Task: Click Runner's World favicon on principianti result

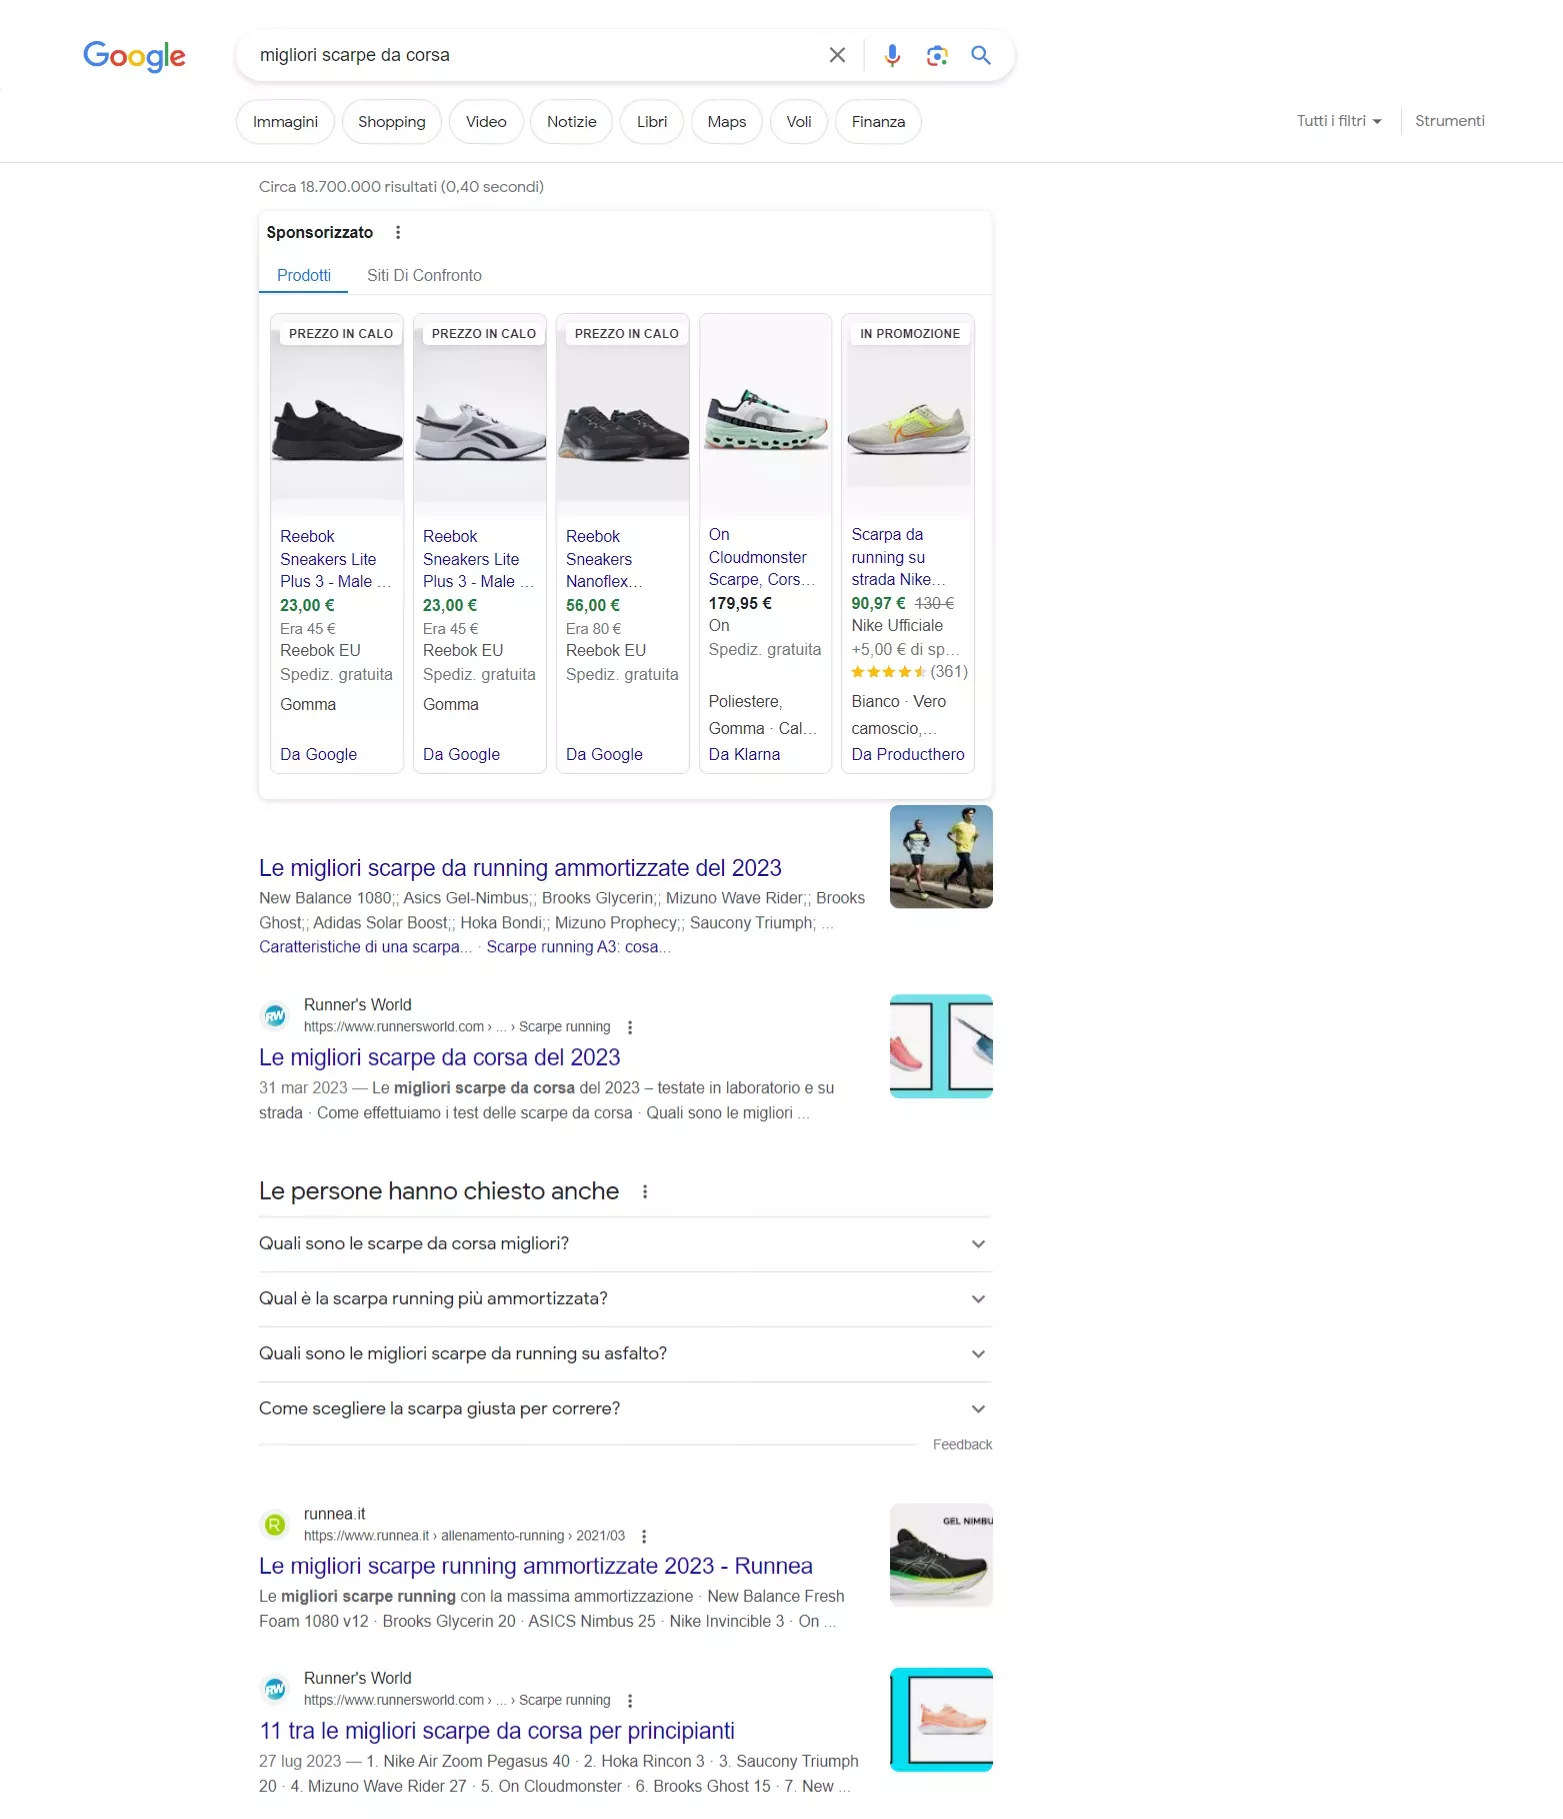Action: point(275,1690)
